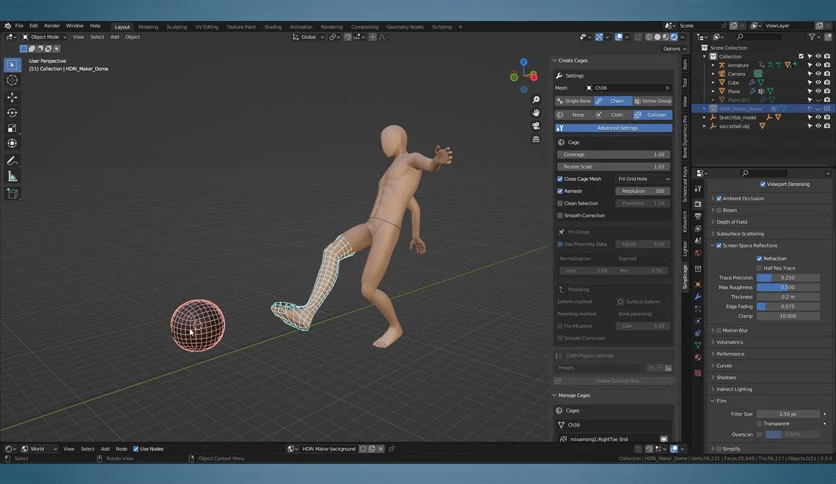This screenshot has width=836, height=484.
Task: Adjust the Trace Precision slider
Action: coord(787,278)
